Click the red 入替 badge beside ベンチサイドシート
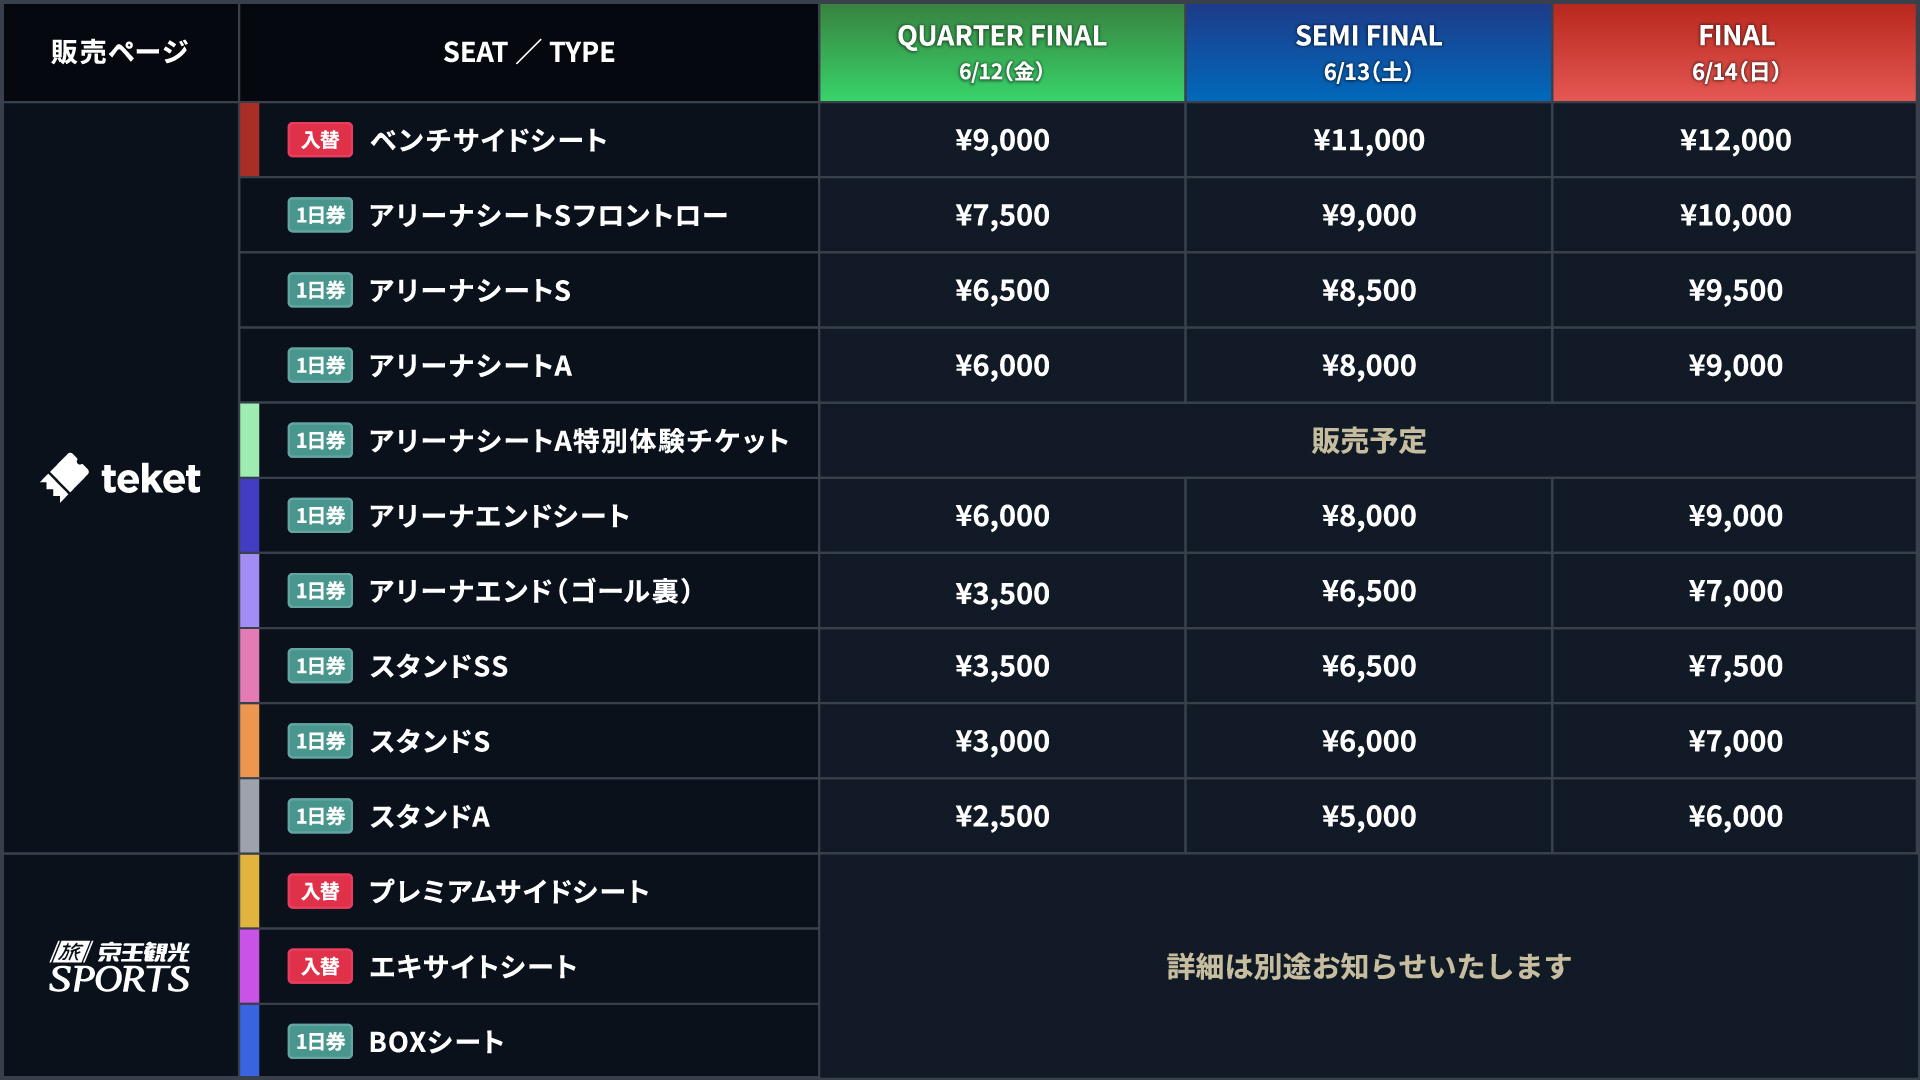 pyautogui.click(x=320, y=140)
